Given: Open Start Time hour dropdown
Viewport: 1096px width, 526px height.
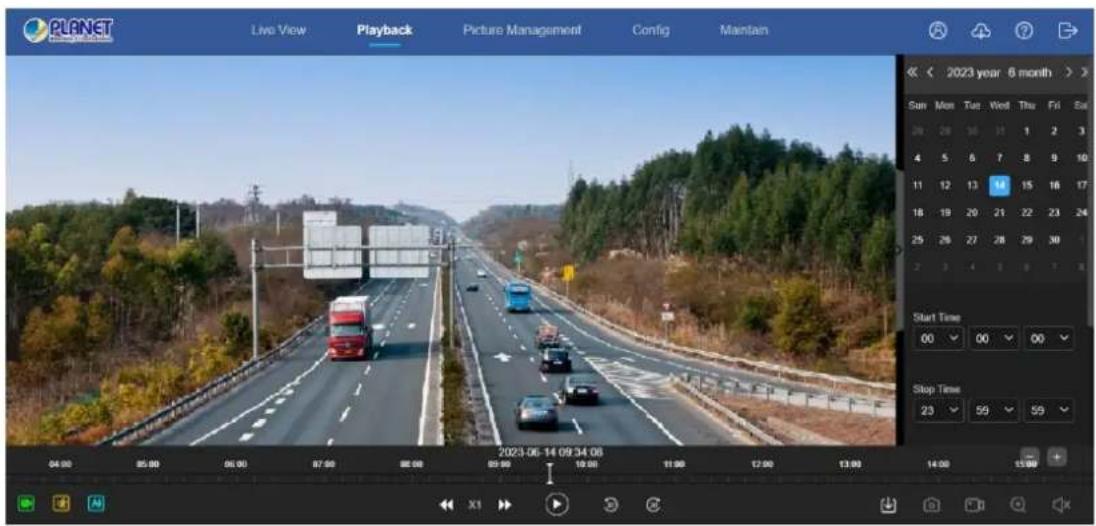Looking at the screenshot, I should [x=937, y=337].
